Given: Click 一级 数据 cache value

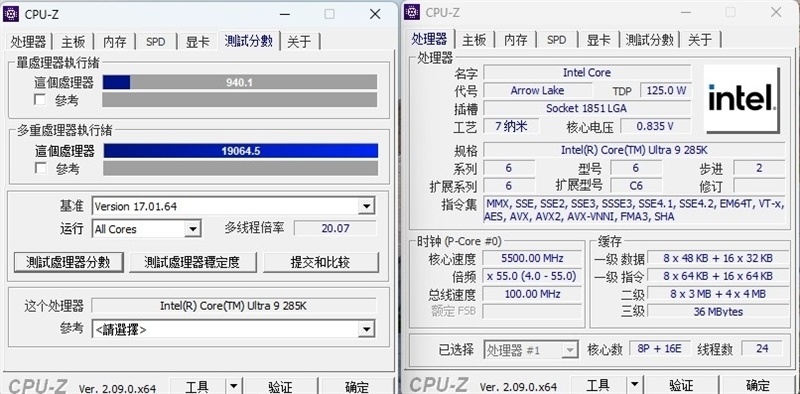Looking at the screenshot, I should (x=717, y=258).
